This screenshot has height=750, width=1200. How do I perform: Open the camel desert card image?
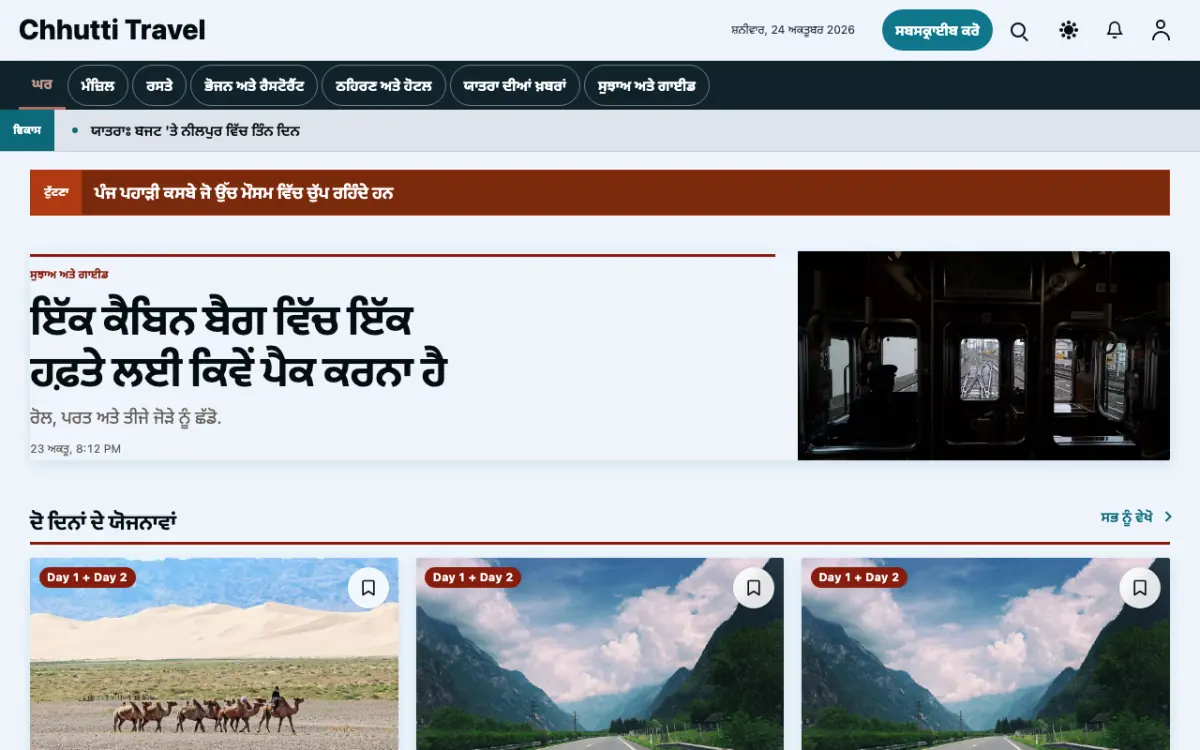tap(214, 654)
